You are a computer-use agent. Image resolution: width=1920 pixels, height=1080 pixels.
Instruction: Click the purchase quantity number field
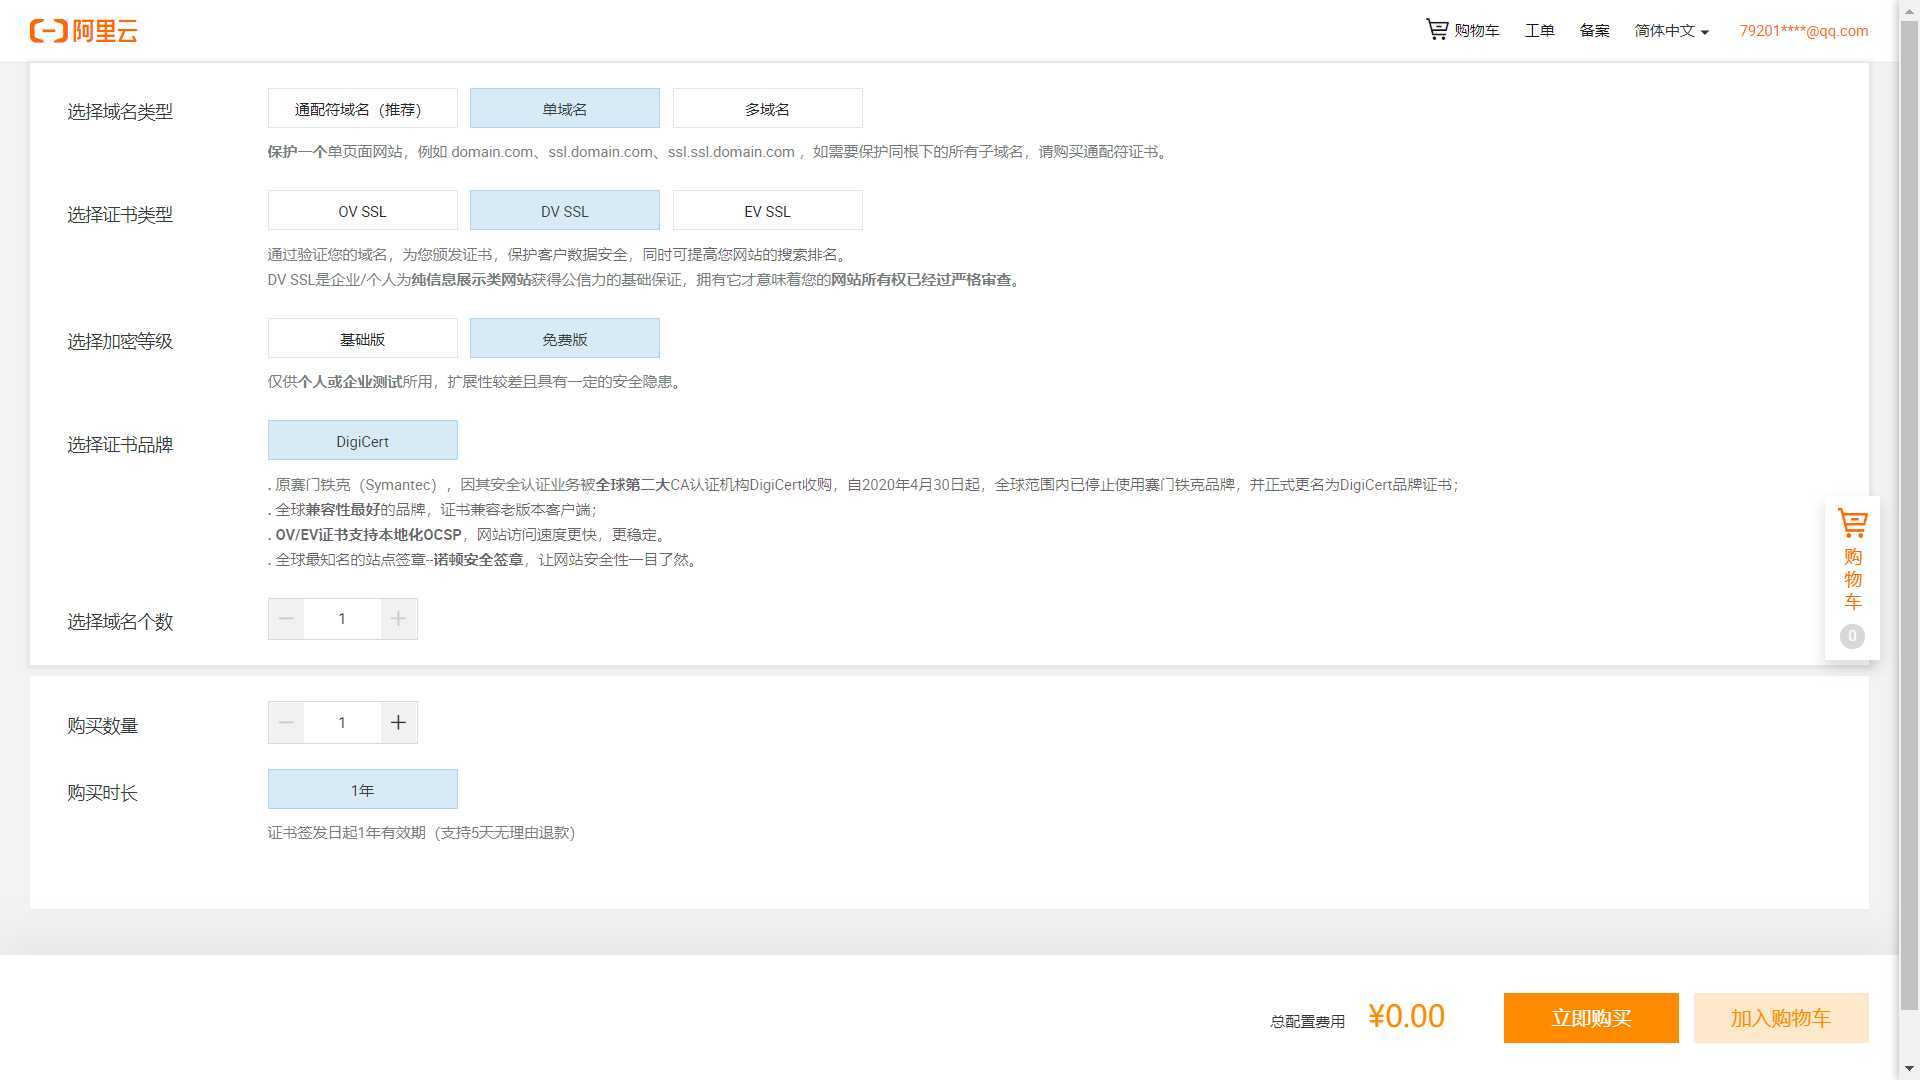(342, 722)
